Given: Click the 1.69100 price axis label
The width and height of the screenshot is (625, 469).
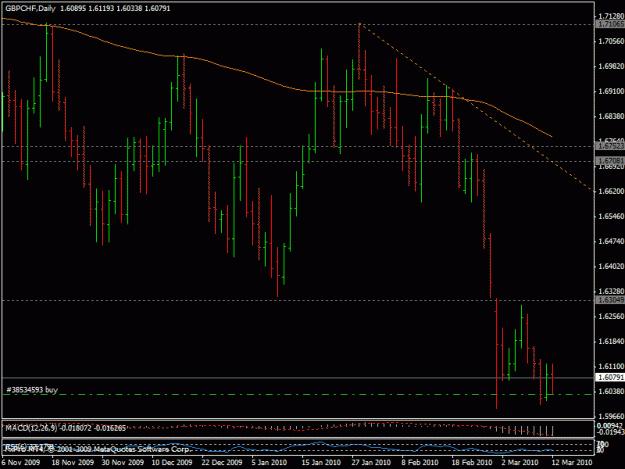Looking at the screenshot, I should pyautogui.click(x=611, y=91).
